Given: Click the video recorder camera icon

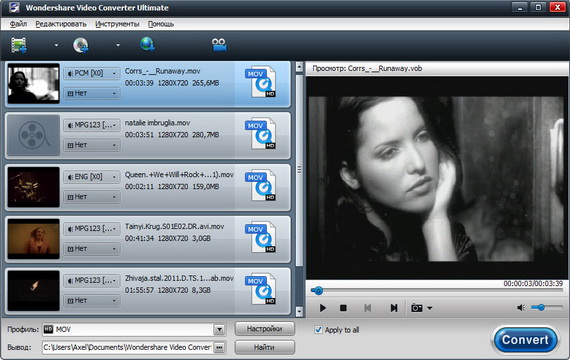Looking at the screenshot, I should pyautogui.click(x=219, y=45).
